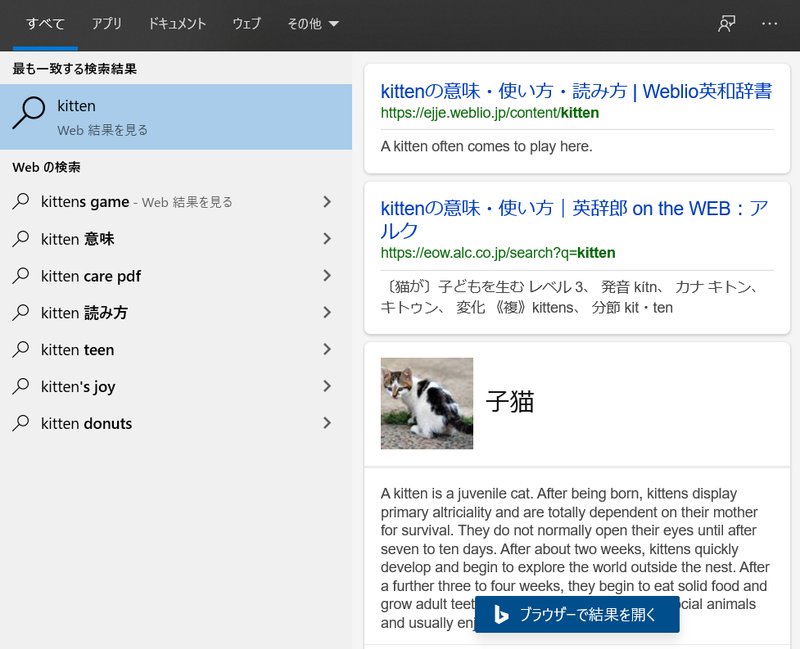The width and height of the screenshot is (800, 649).
Task: Open the feedback icon in the header
Action: coord(727,23)
